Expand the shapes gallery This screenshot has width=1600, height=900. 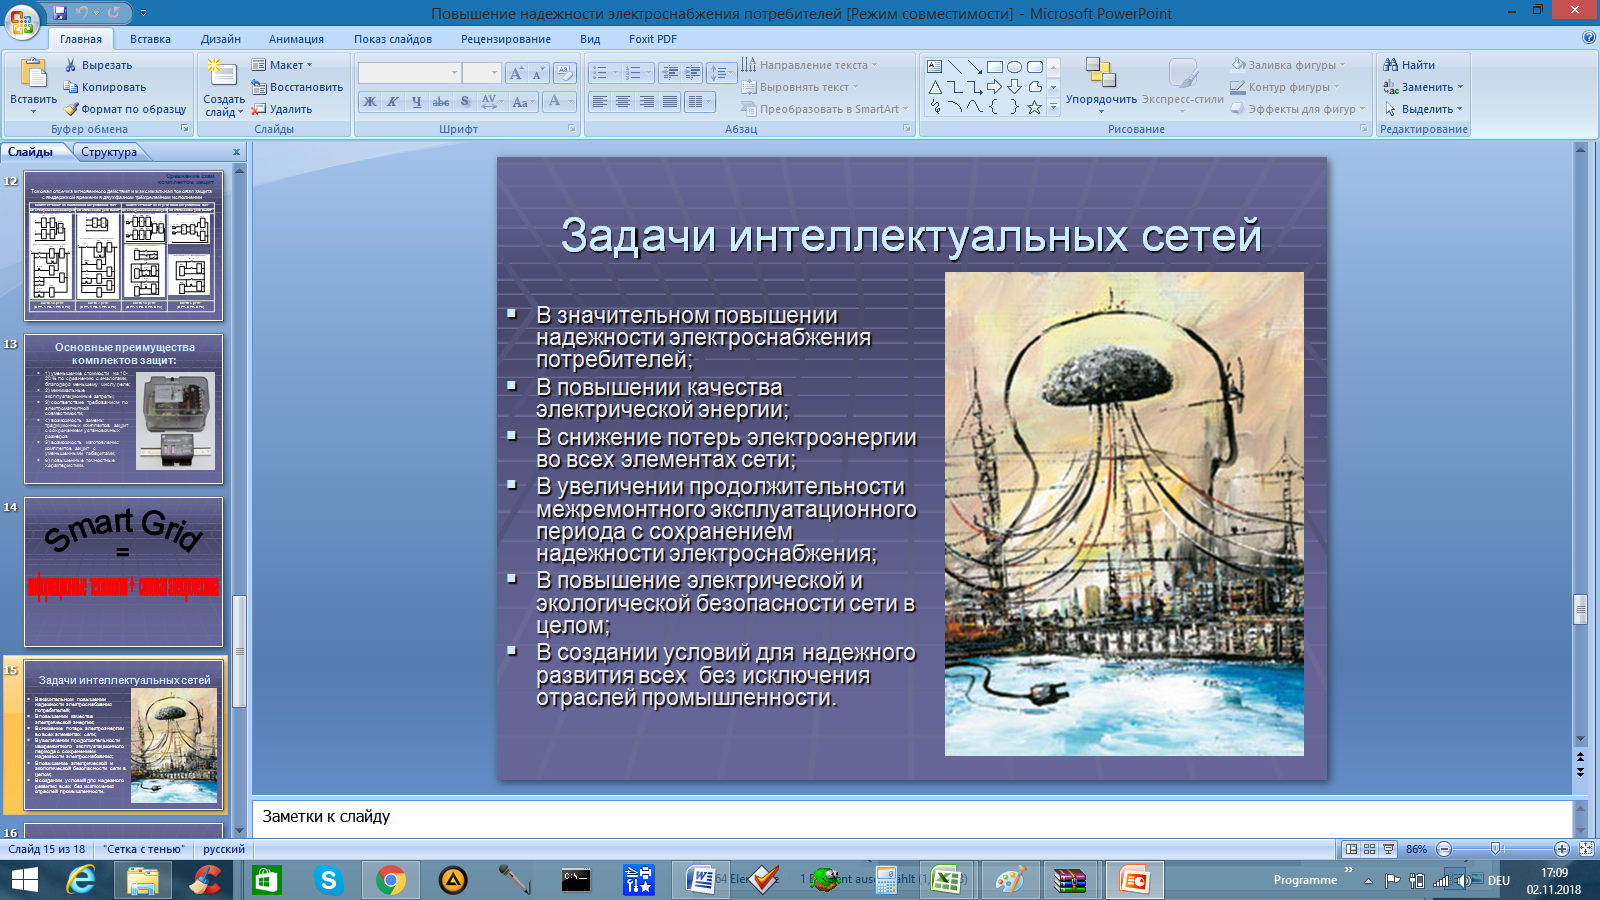1053,107
